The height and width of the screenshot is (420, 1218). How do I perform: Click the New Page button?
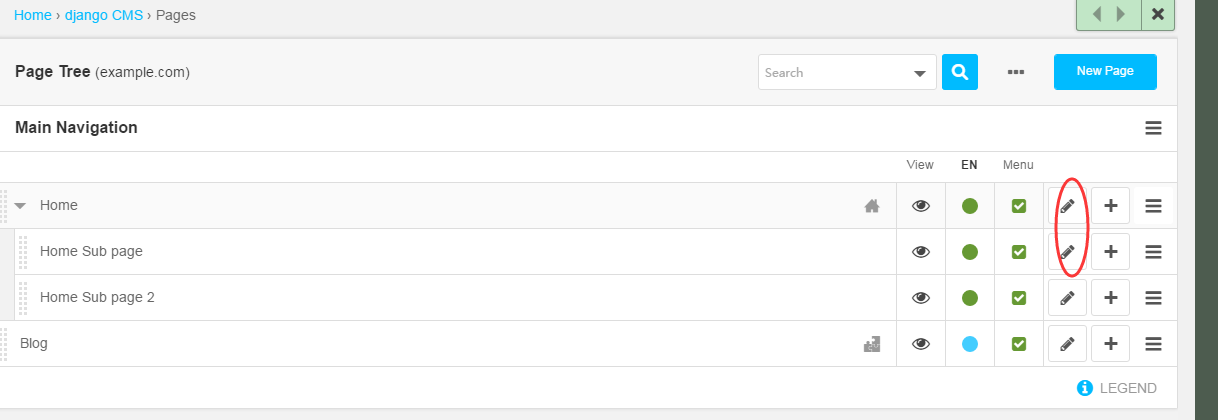pyautogui.click(x=1105, y=72)
